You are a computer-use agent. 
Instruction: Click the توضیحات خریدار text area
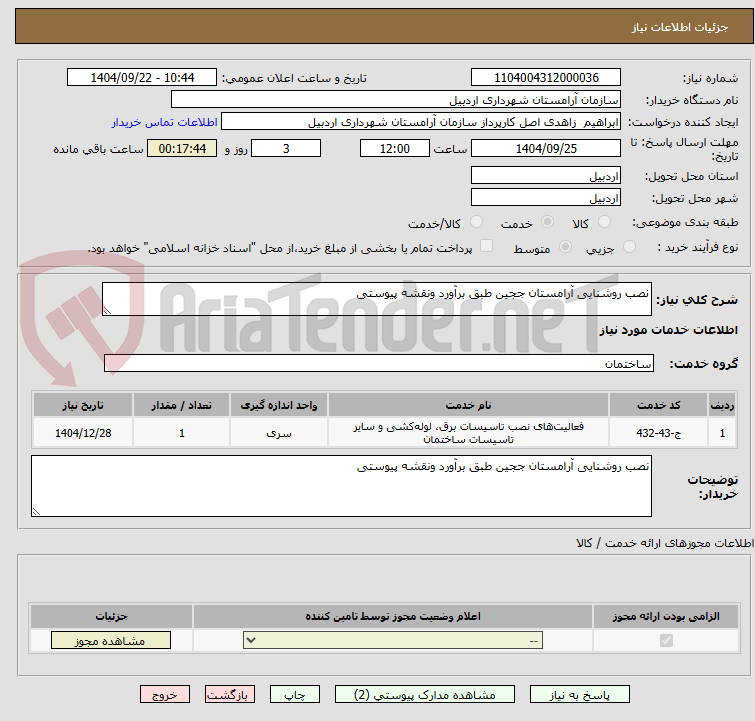click(341, 486)
